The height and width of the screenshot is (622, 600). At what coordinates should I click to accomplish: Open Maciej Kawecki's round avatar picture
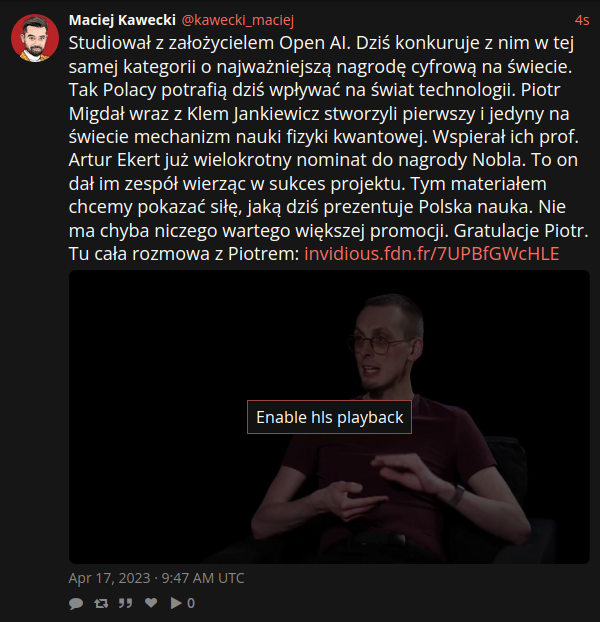coord(35,38)
